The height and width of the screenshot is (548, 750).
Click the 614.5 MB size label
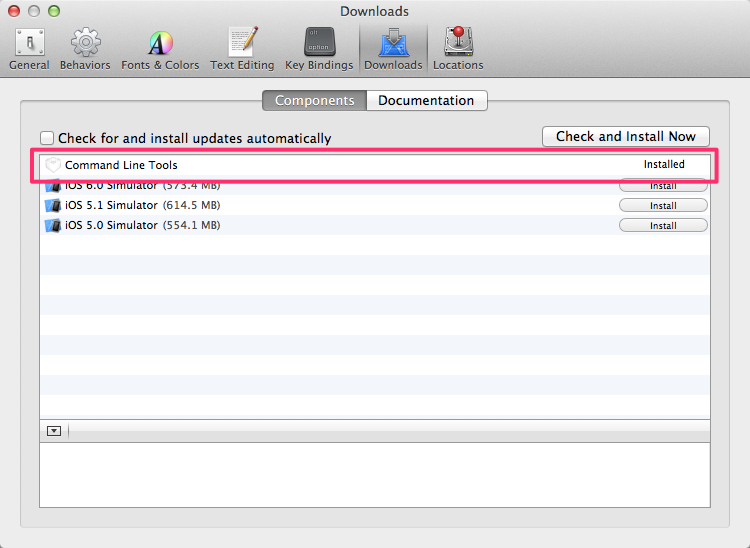click(191, 205)
